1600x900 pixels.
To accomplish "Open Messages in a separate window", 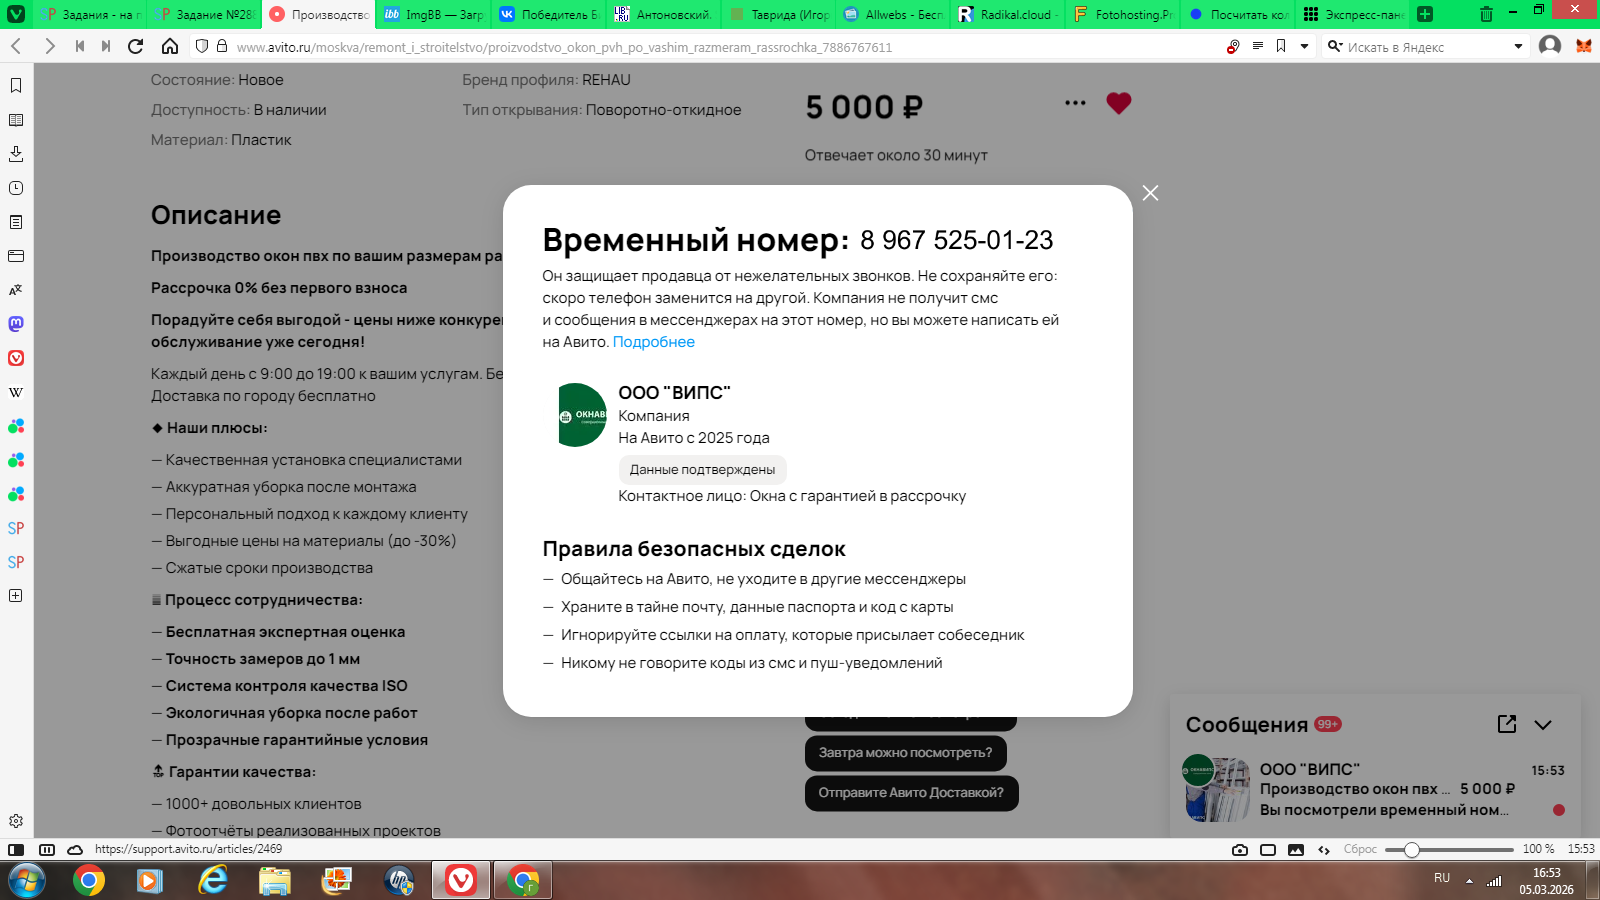I will click(x=1507, y=724).
